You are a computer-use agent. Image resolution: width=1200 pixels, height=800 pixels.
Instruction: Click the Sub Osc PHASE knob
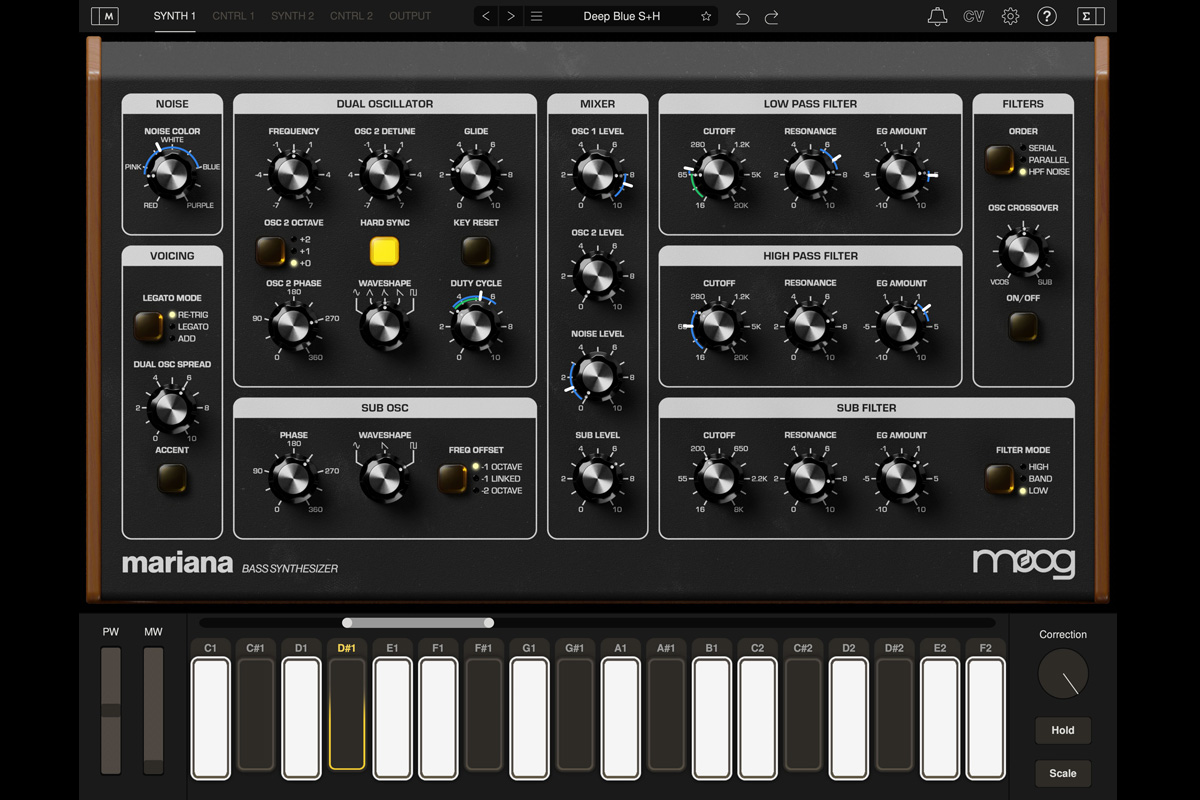294,478
